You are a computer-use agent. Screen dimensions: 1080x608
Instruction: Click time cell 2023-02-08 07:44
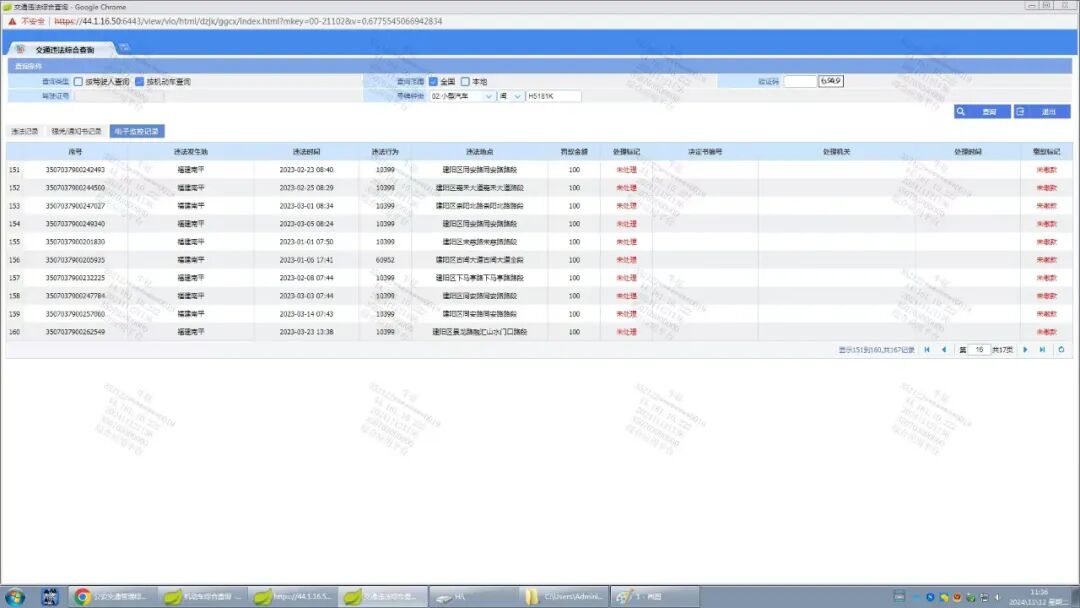[306, 278]
